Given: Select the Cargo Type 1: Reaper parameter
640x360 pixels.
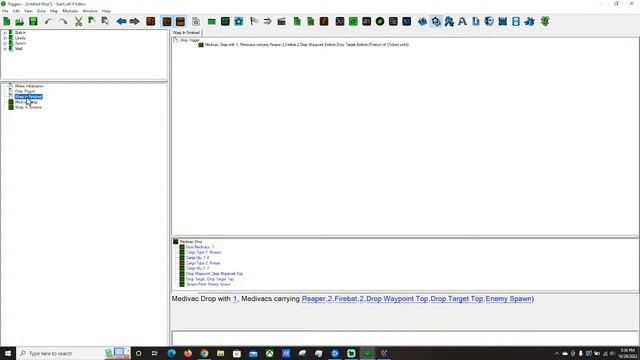Looking at the screenshot, I should [203, 253].
